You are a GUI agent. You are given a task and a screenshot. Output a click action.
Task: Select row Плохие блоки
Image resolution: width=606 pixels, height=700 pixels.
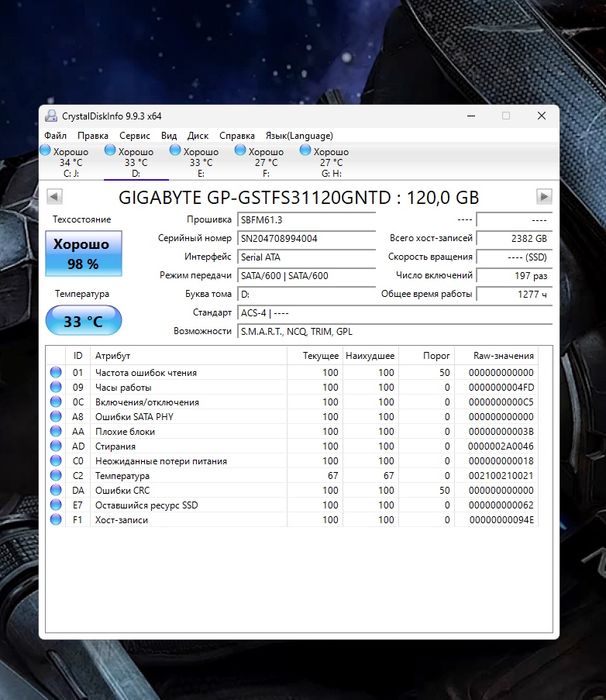293,431
